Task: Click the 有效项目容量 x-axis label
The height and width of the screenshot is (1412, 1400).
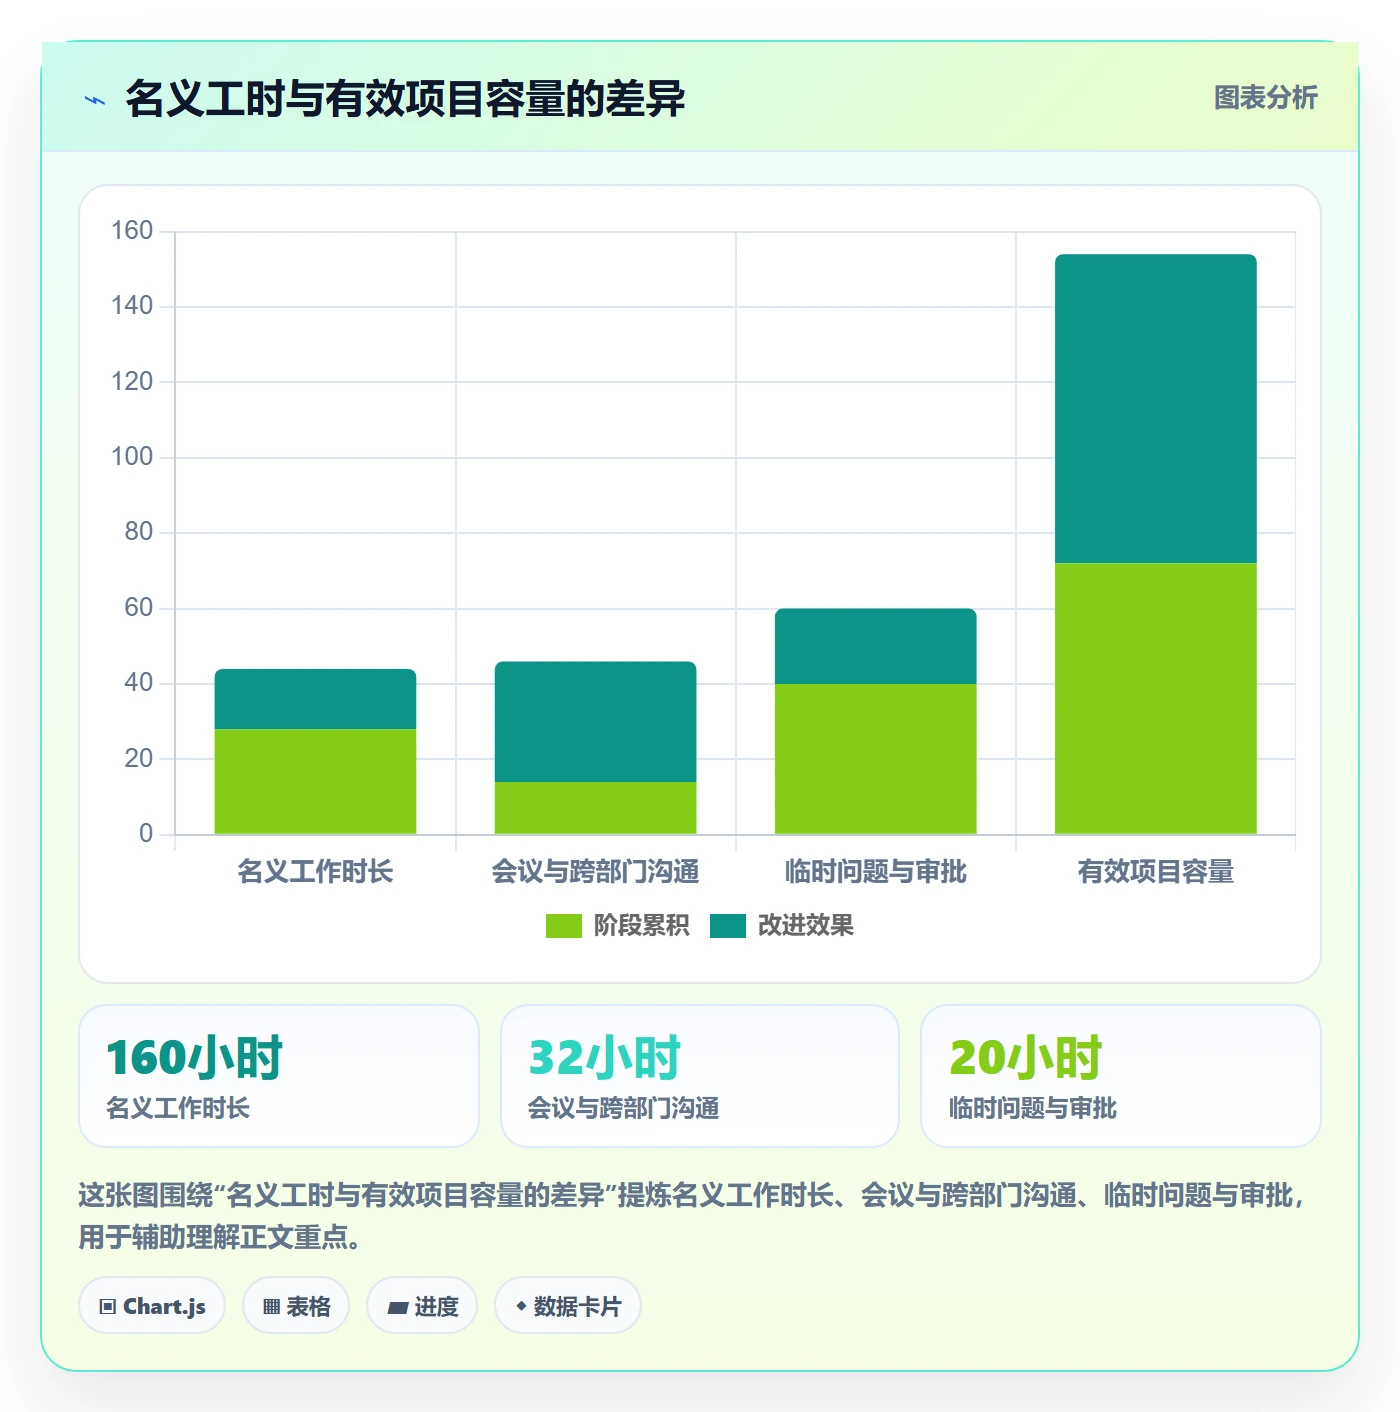Action: click(1156, 872)
